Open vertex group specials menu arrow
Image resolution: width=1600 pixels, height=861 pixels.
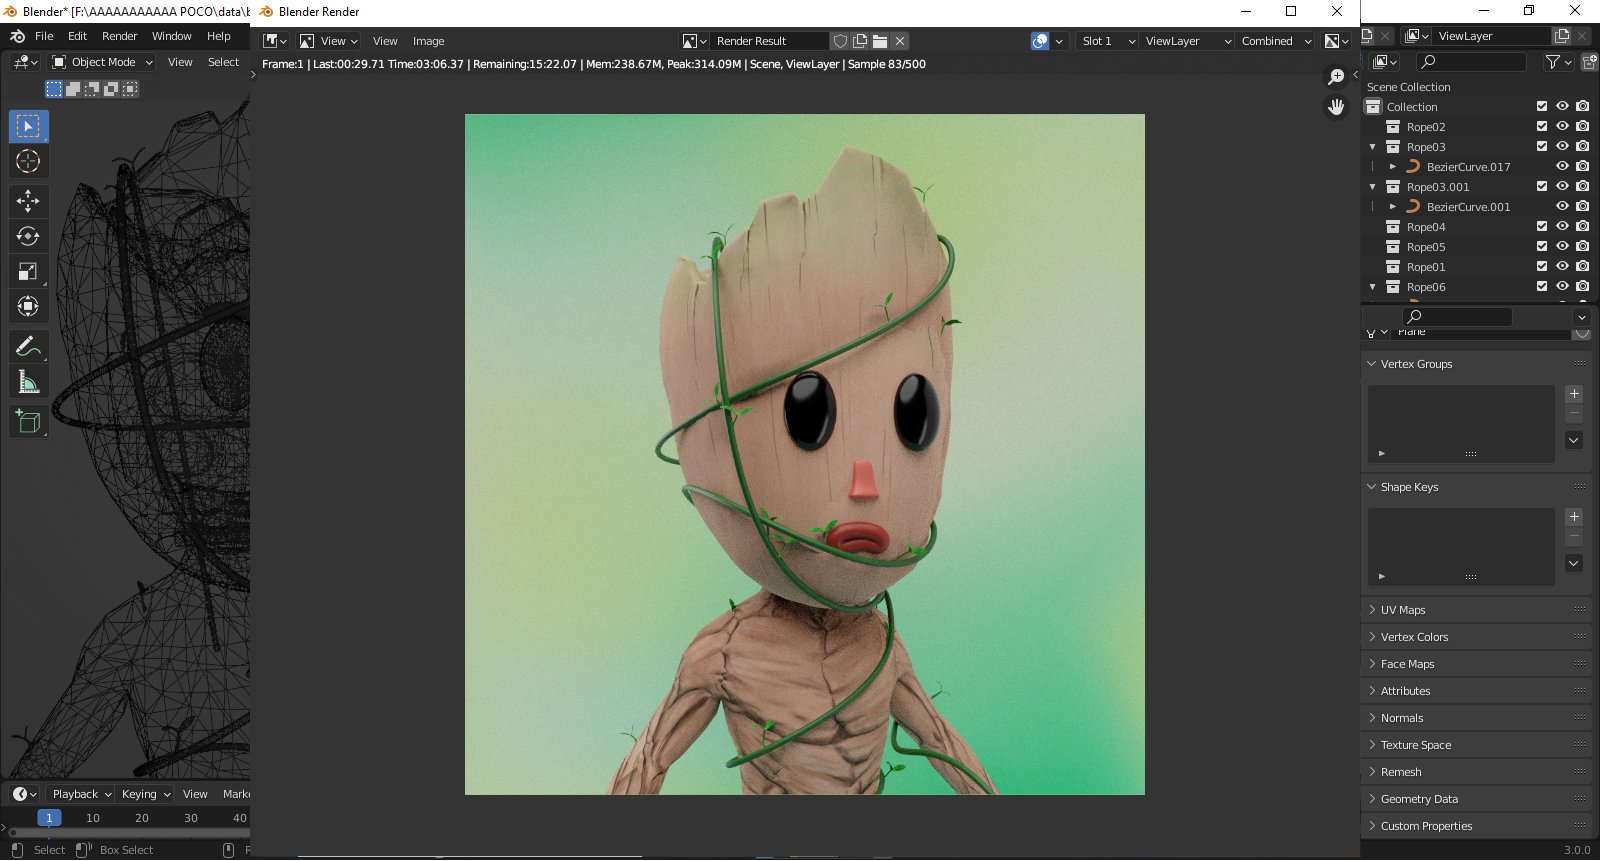(1574, 441)
